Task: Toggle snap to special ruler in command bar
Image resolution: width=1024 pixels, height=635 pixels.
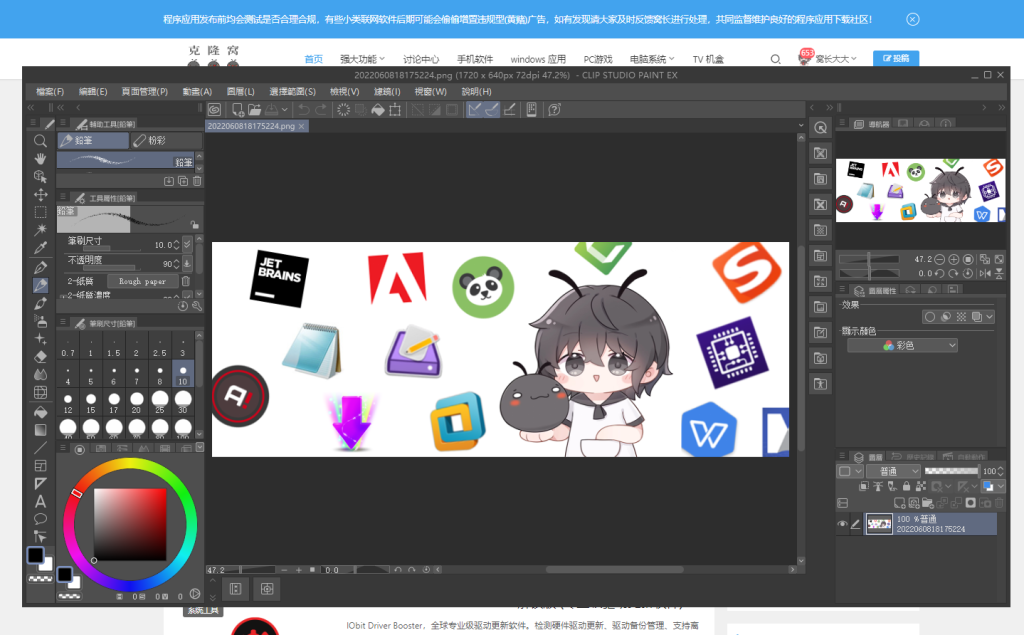Action: (x=491, y=110)
